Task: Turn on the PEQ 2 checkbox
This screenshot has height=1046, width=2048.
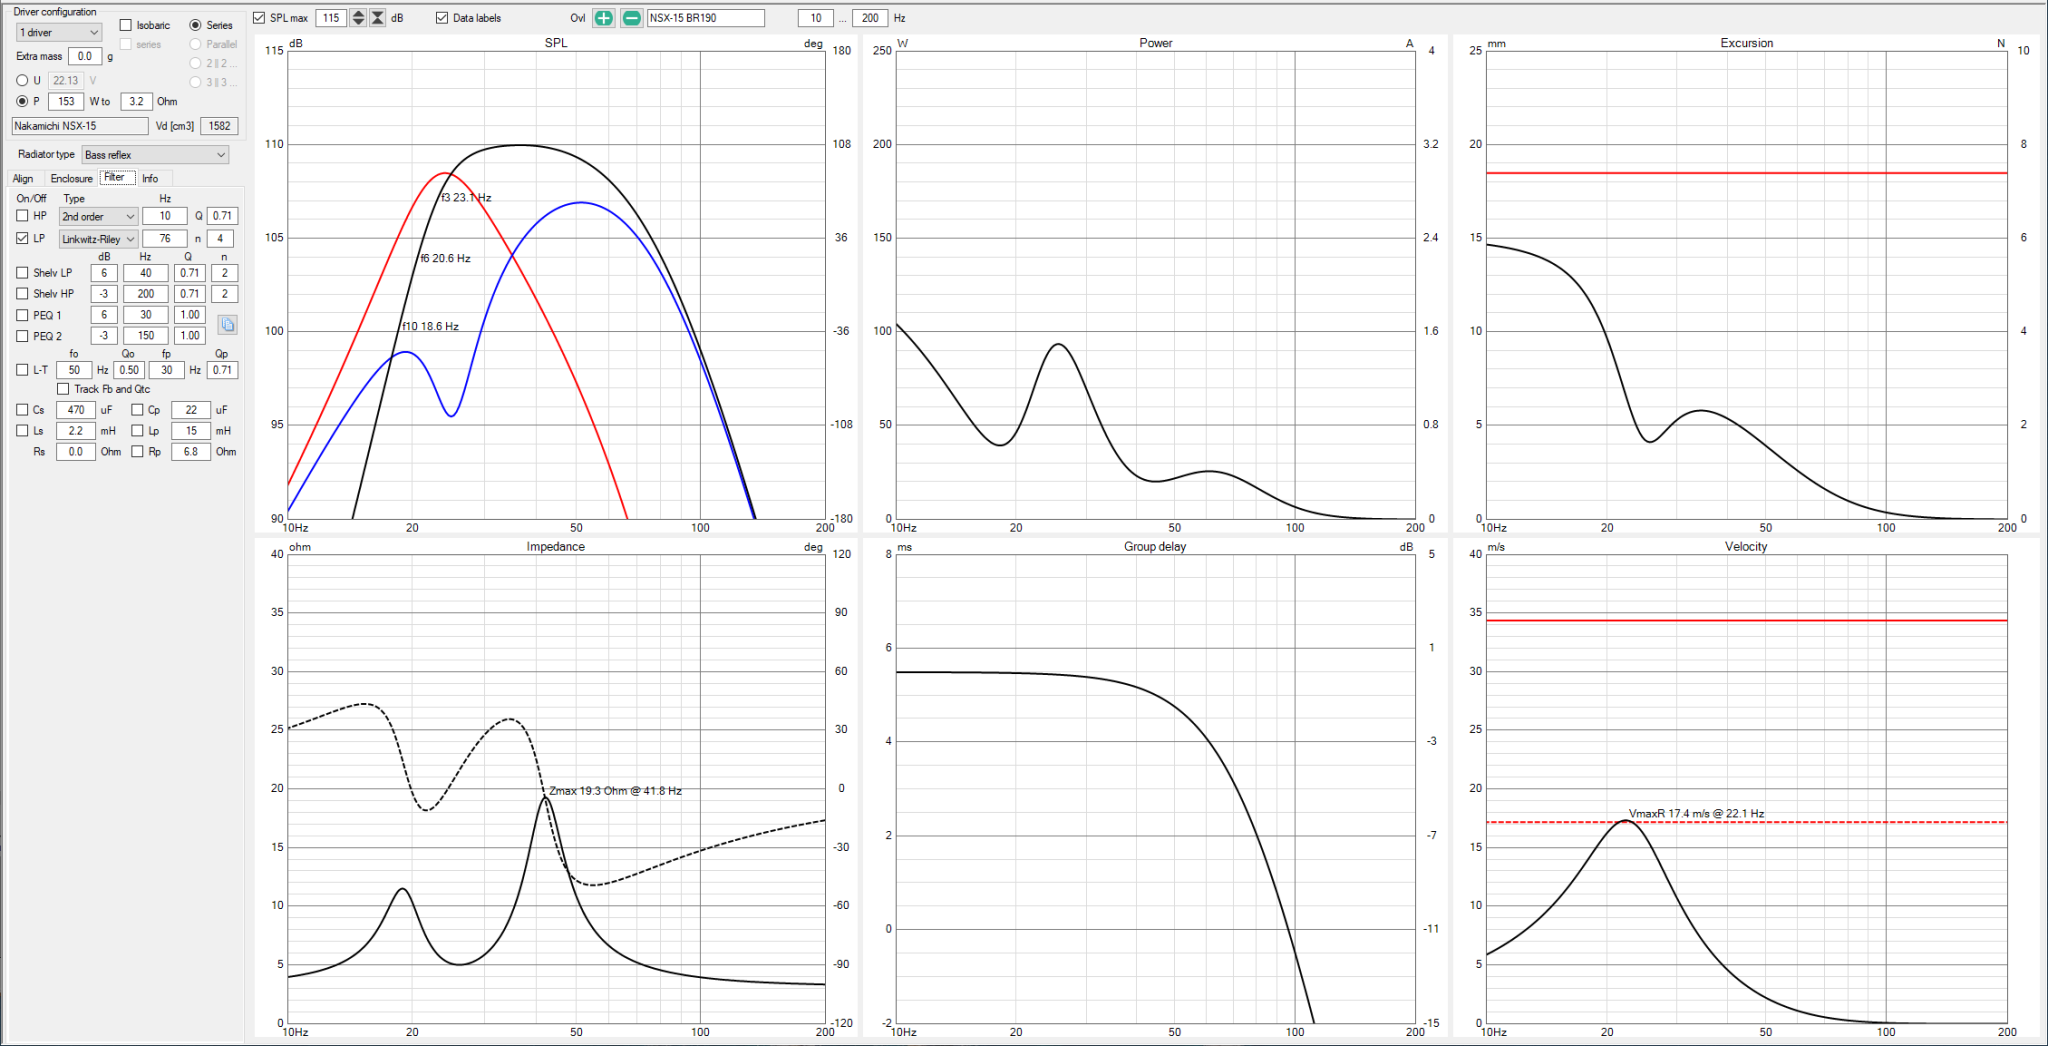Action: click(x=22, y=336)
